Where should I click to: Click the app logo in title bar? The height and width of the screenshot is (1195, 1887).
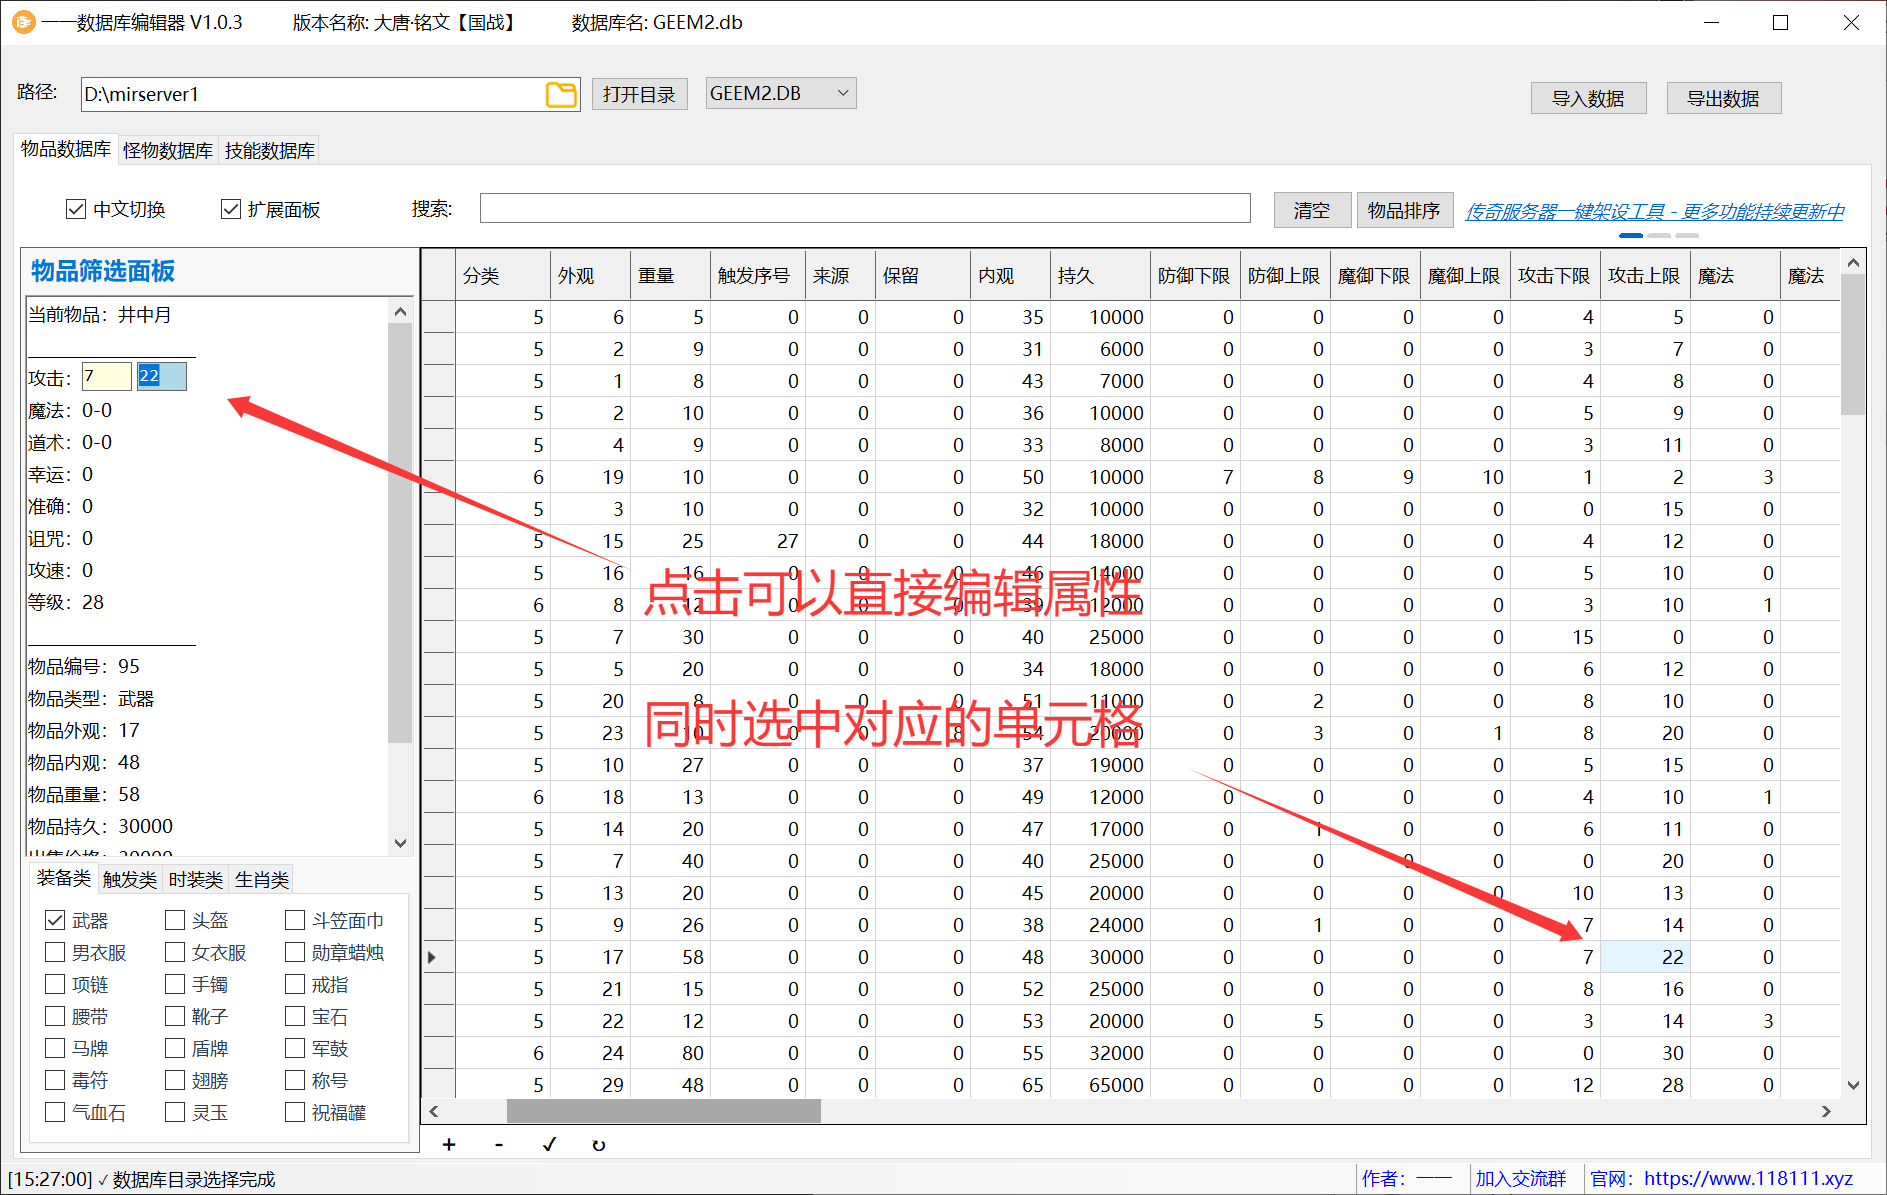[x=22, y=22]
